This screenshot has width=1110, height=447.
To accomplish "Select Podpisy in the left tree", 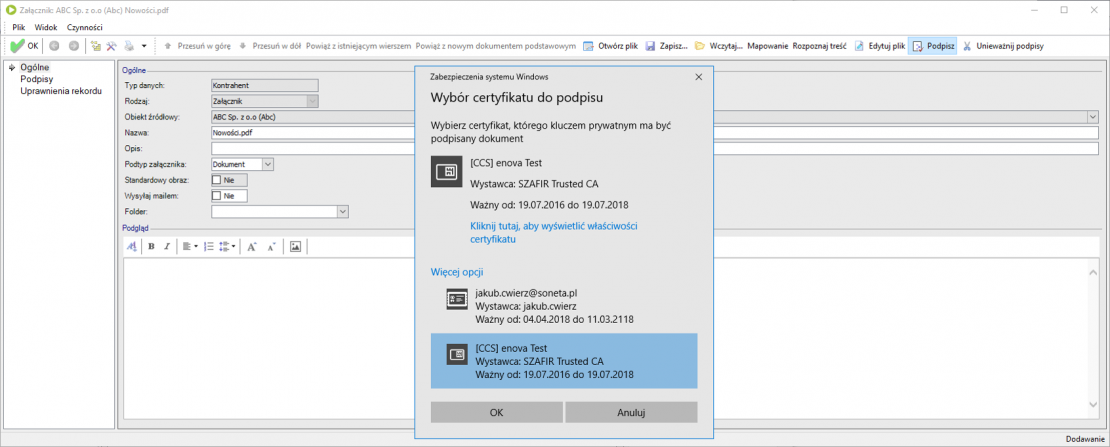I will tap(37, 79).
